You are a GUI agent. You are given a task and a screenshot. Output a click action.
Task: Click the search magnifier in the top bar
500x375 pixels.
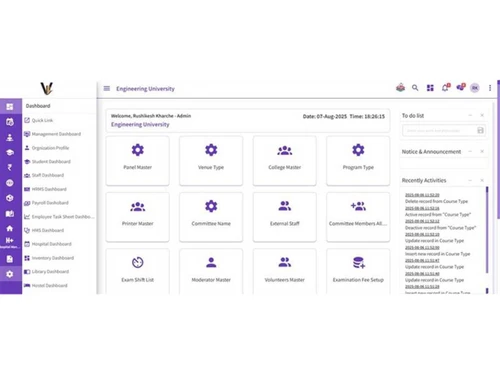pos(415,88)
